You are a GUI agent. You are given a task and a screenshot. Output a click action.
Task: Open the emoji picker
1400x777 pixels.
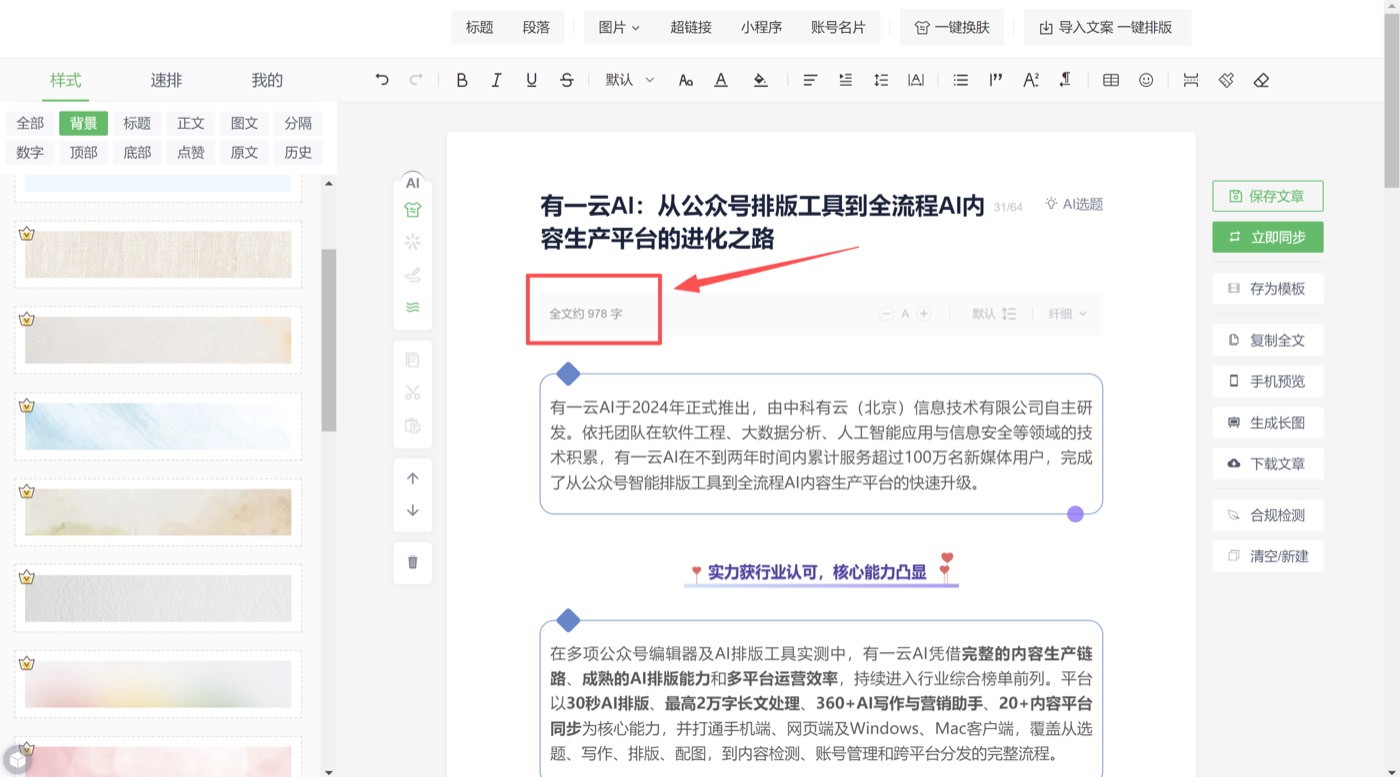pyautogui.click(x=1146, y=80)
